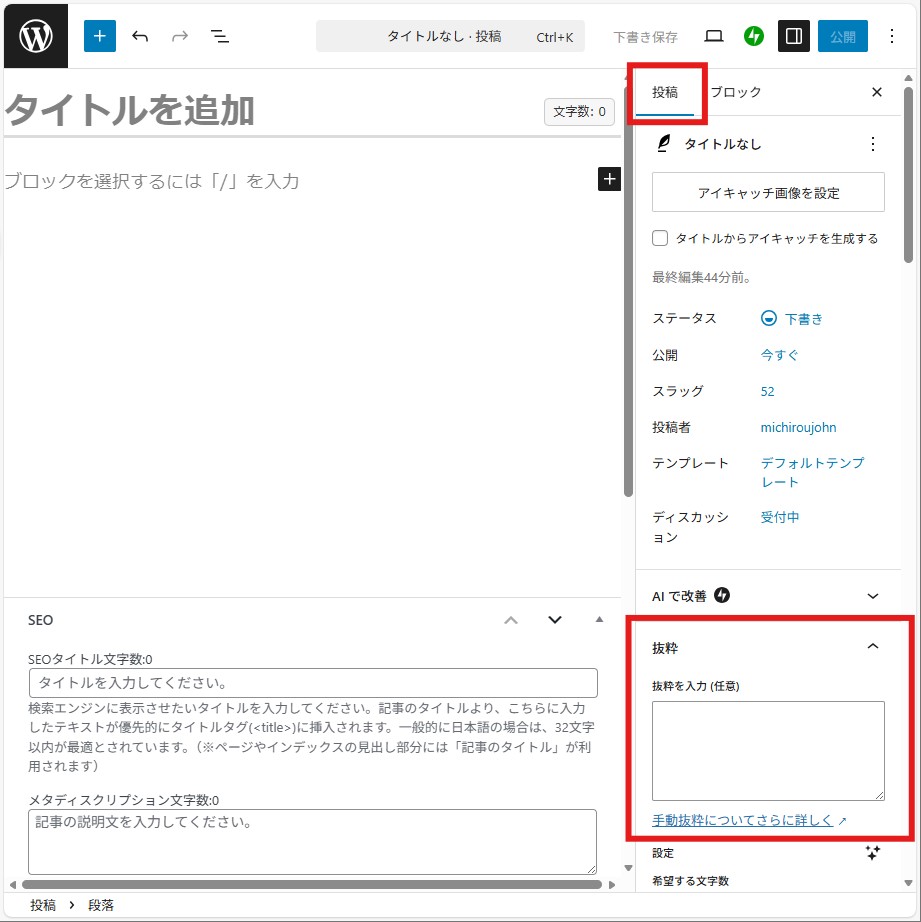Open the green Jetpack lightning icon
The width and height of the screenshot is (921, 922).
pos(754,36)
